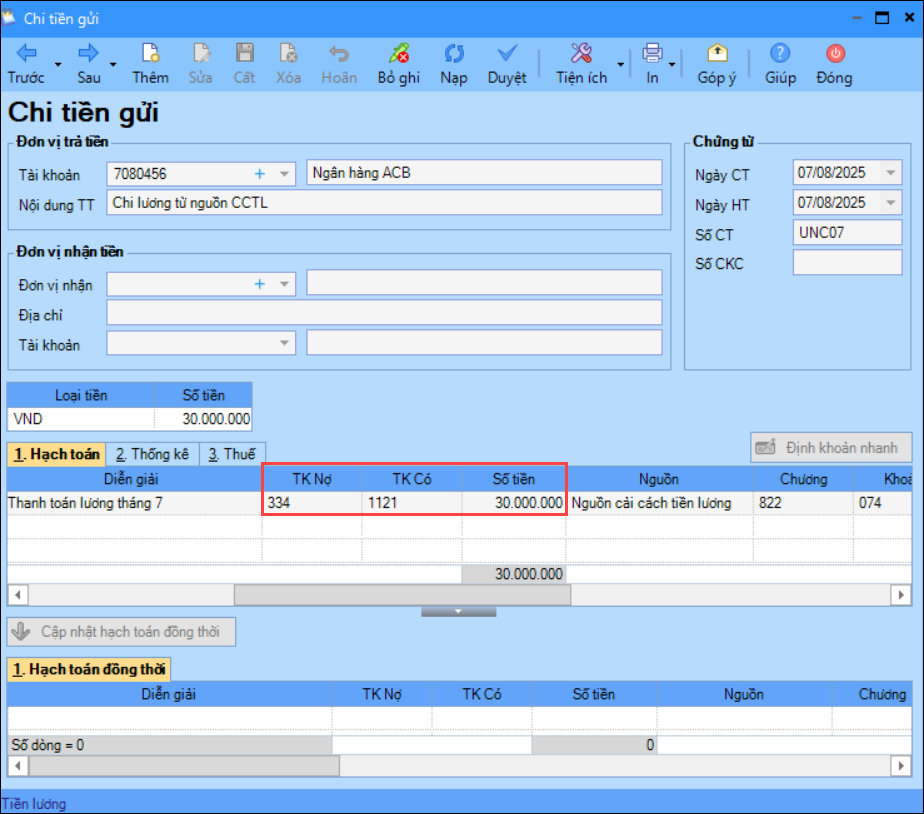The width and height of the screenshot is (924, 814).
Task: Open Ngày HT date picker
Action: (890, 203)
